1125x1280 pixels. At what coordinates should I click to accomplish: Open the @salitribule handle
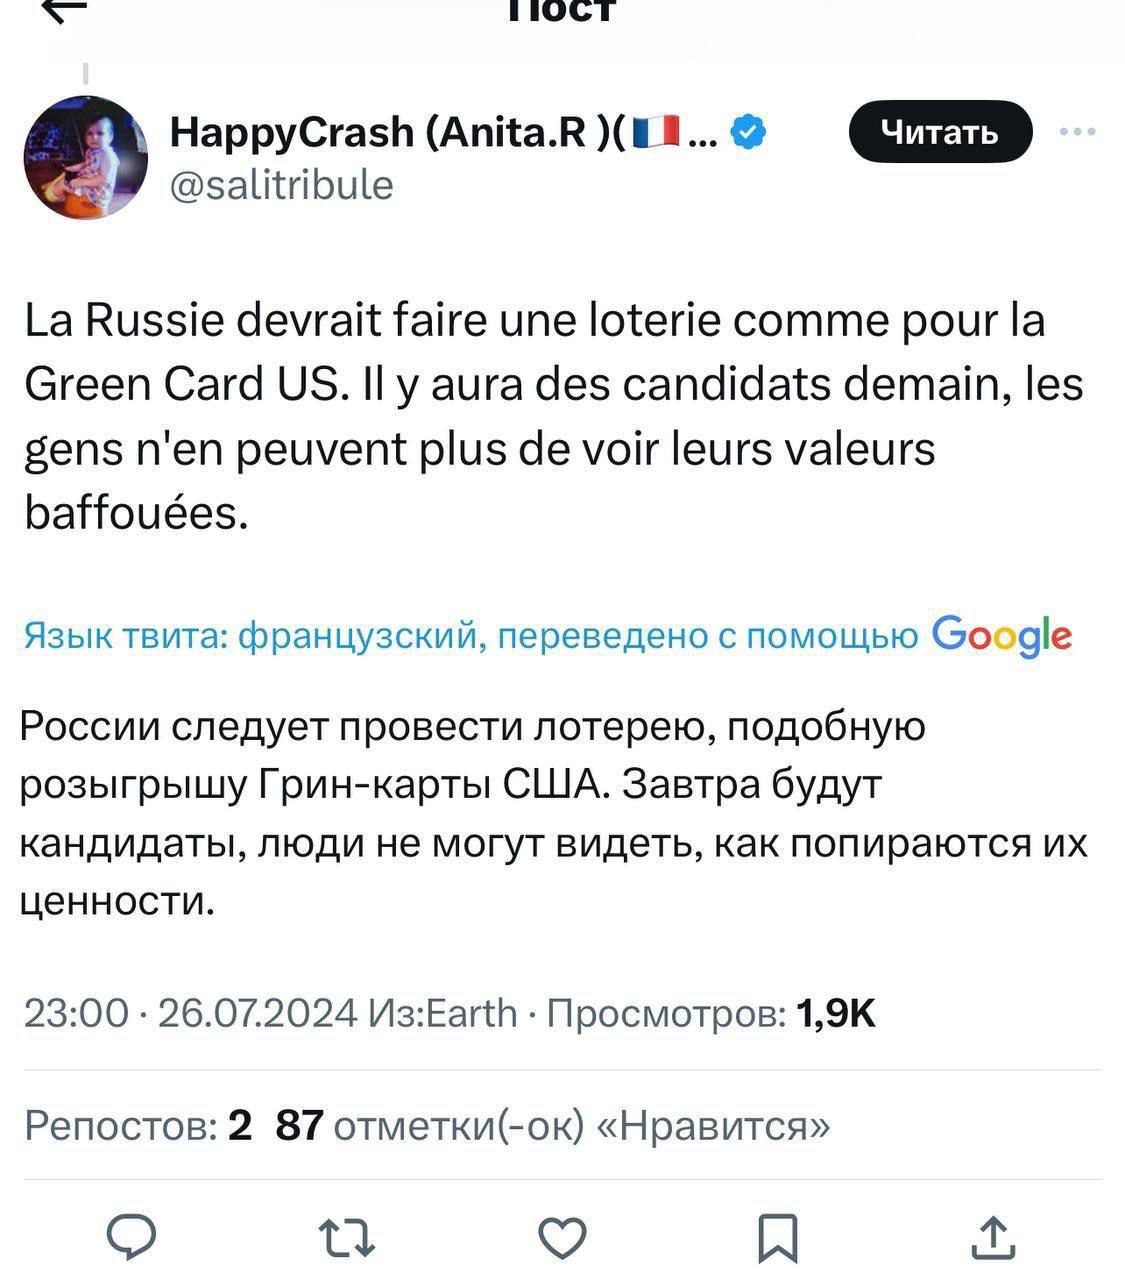(x=282, y=185)
